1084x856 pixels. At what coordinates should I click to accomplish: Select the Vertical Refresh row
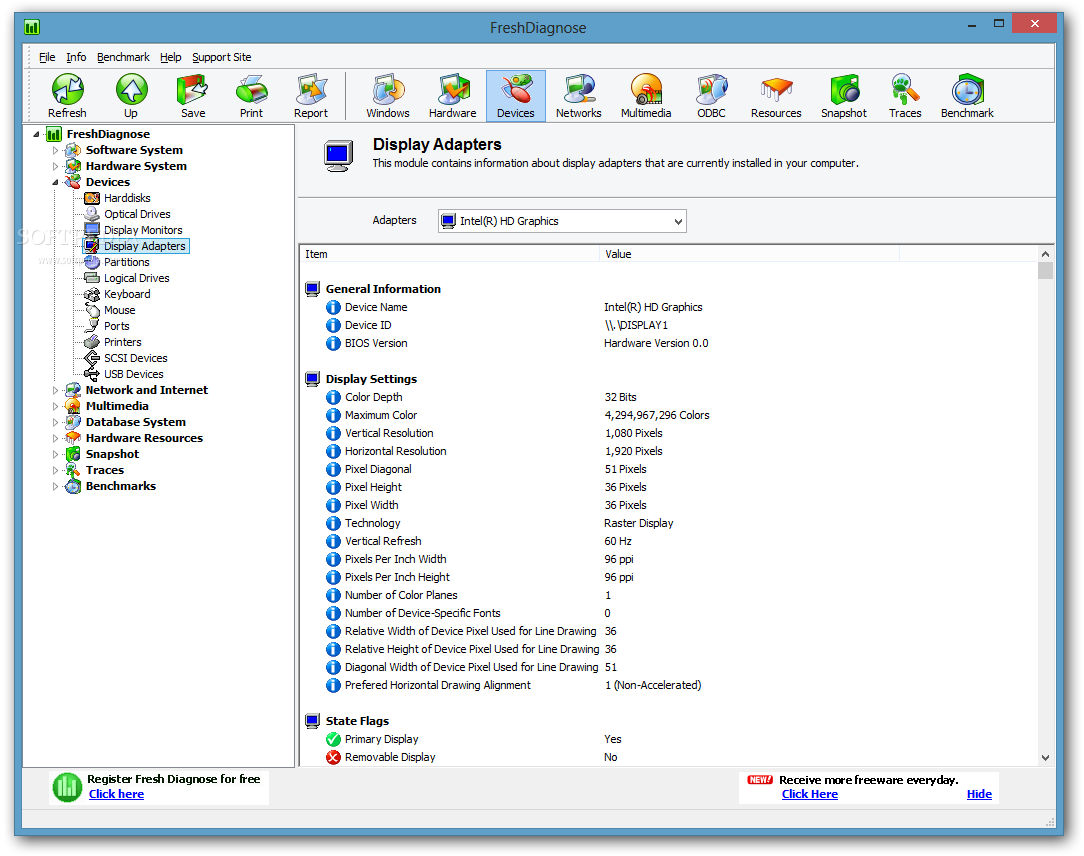click(x=669, y=541)
